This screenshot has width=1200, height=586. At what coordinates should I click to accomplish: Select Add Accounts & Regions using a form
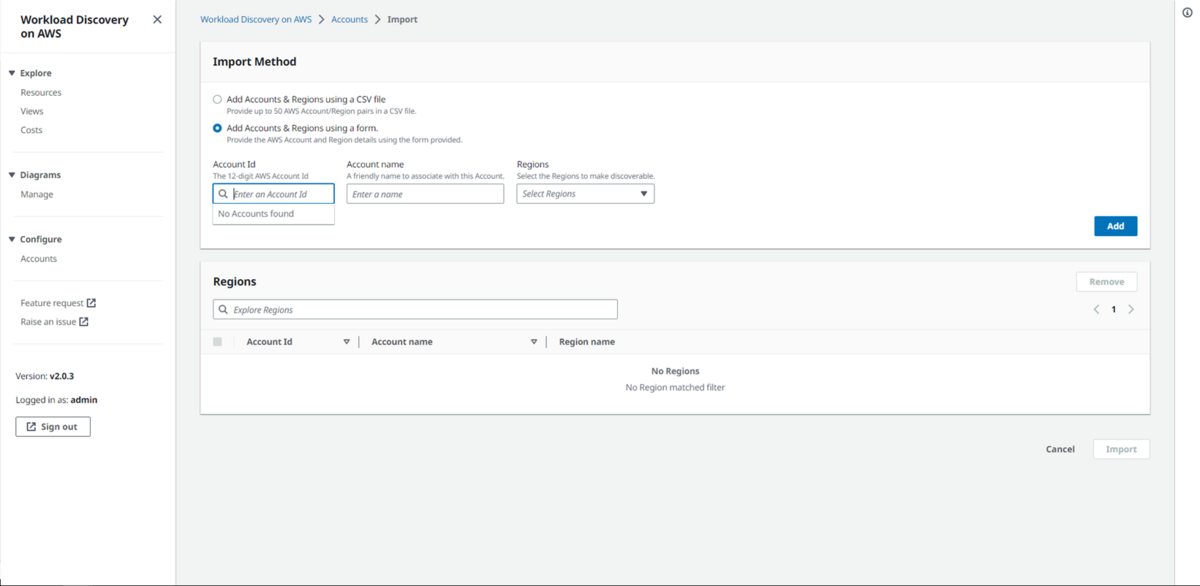point(217,128)
